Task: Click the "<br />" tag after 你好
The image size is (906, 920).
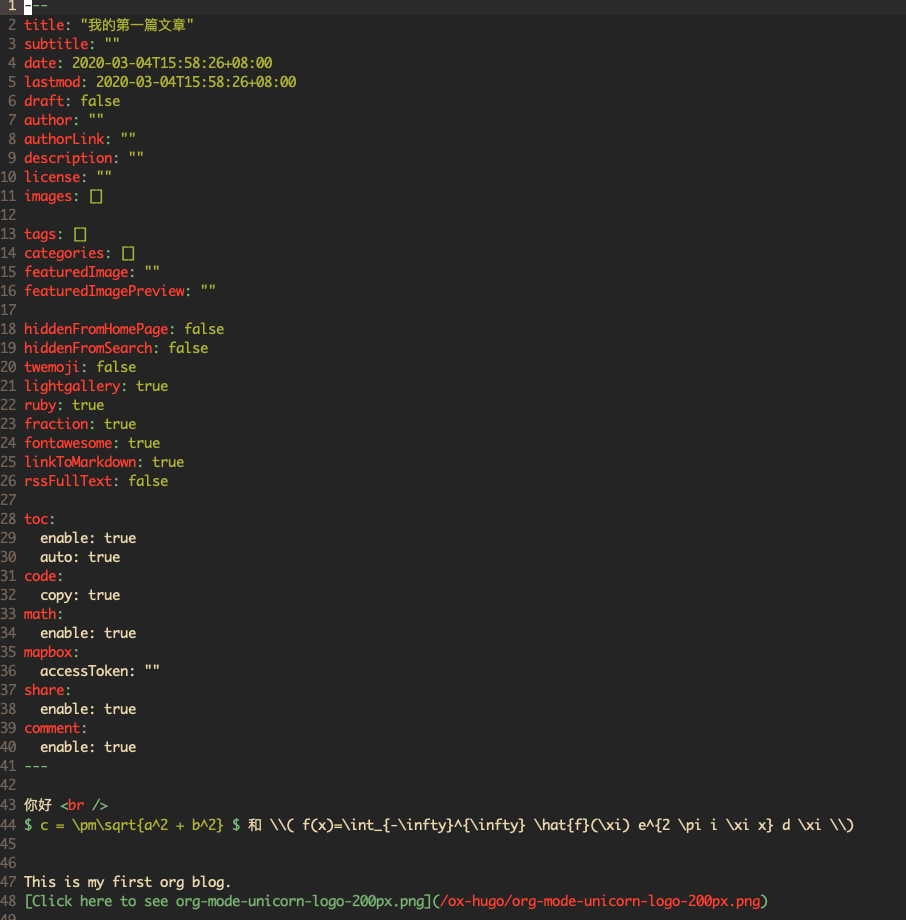Action: click(x=84, y=805)
